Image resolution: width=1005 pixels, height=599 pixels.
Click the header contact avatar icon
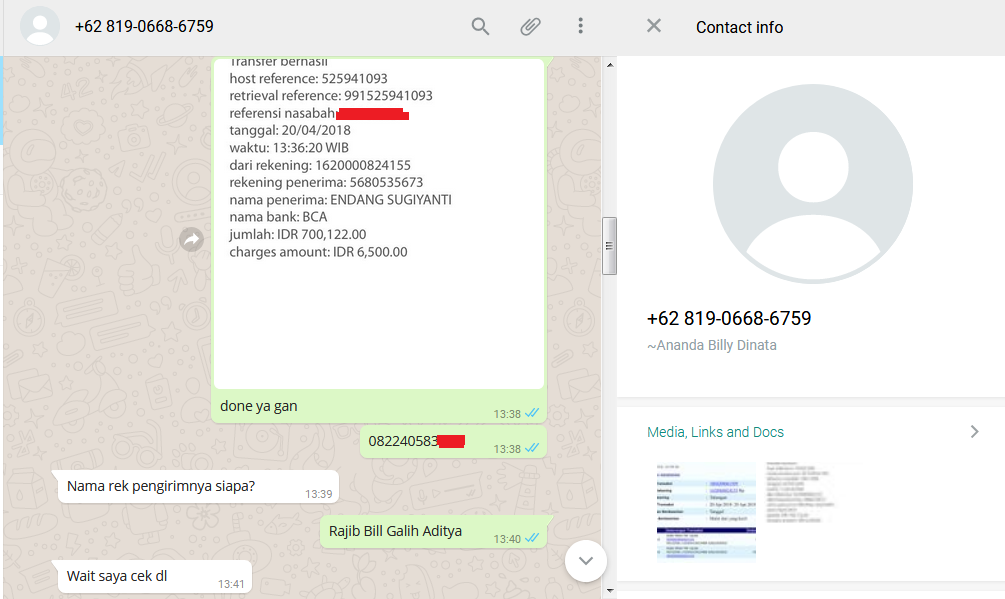point(40,26)
